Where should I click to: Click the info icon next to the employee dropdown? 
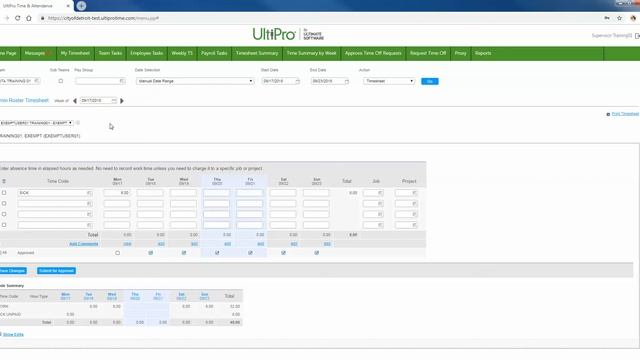[78, 123]
